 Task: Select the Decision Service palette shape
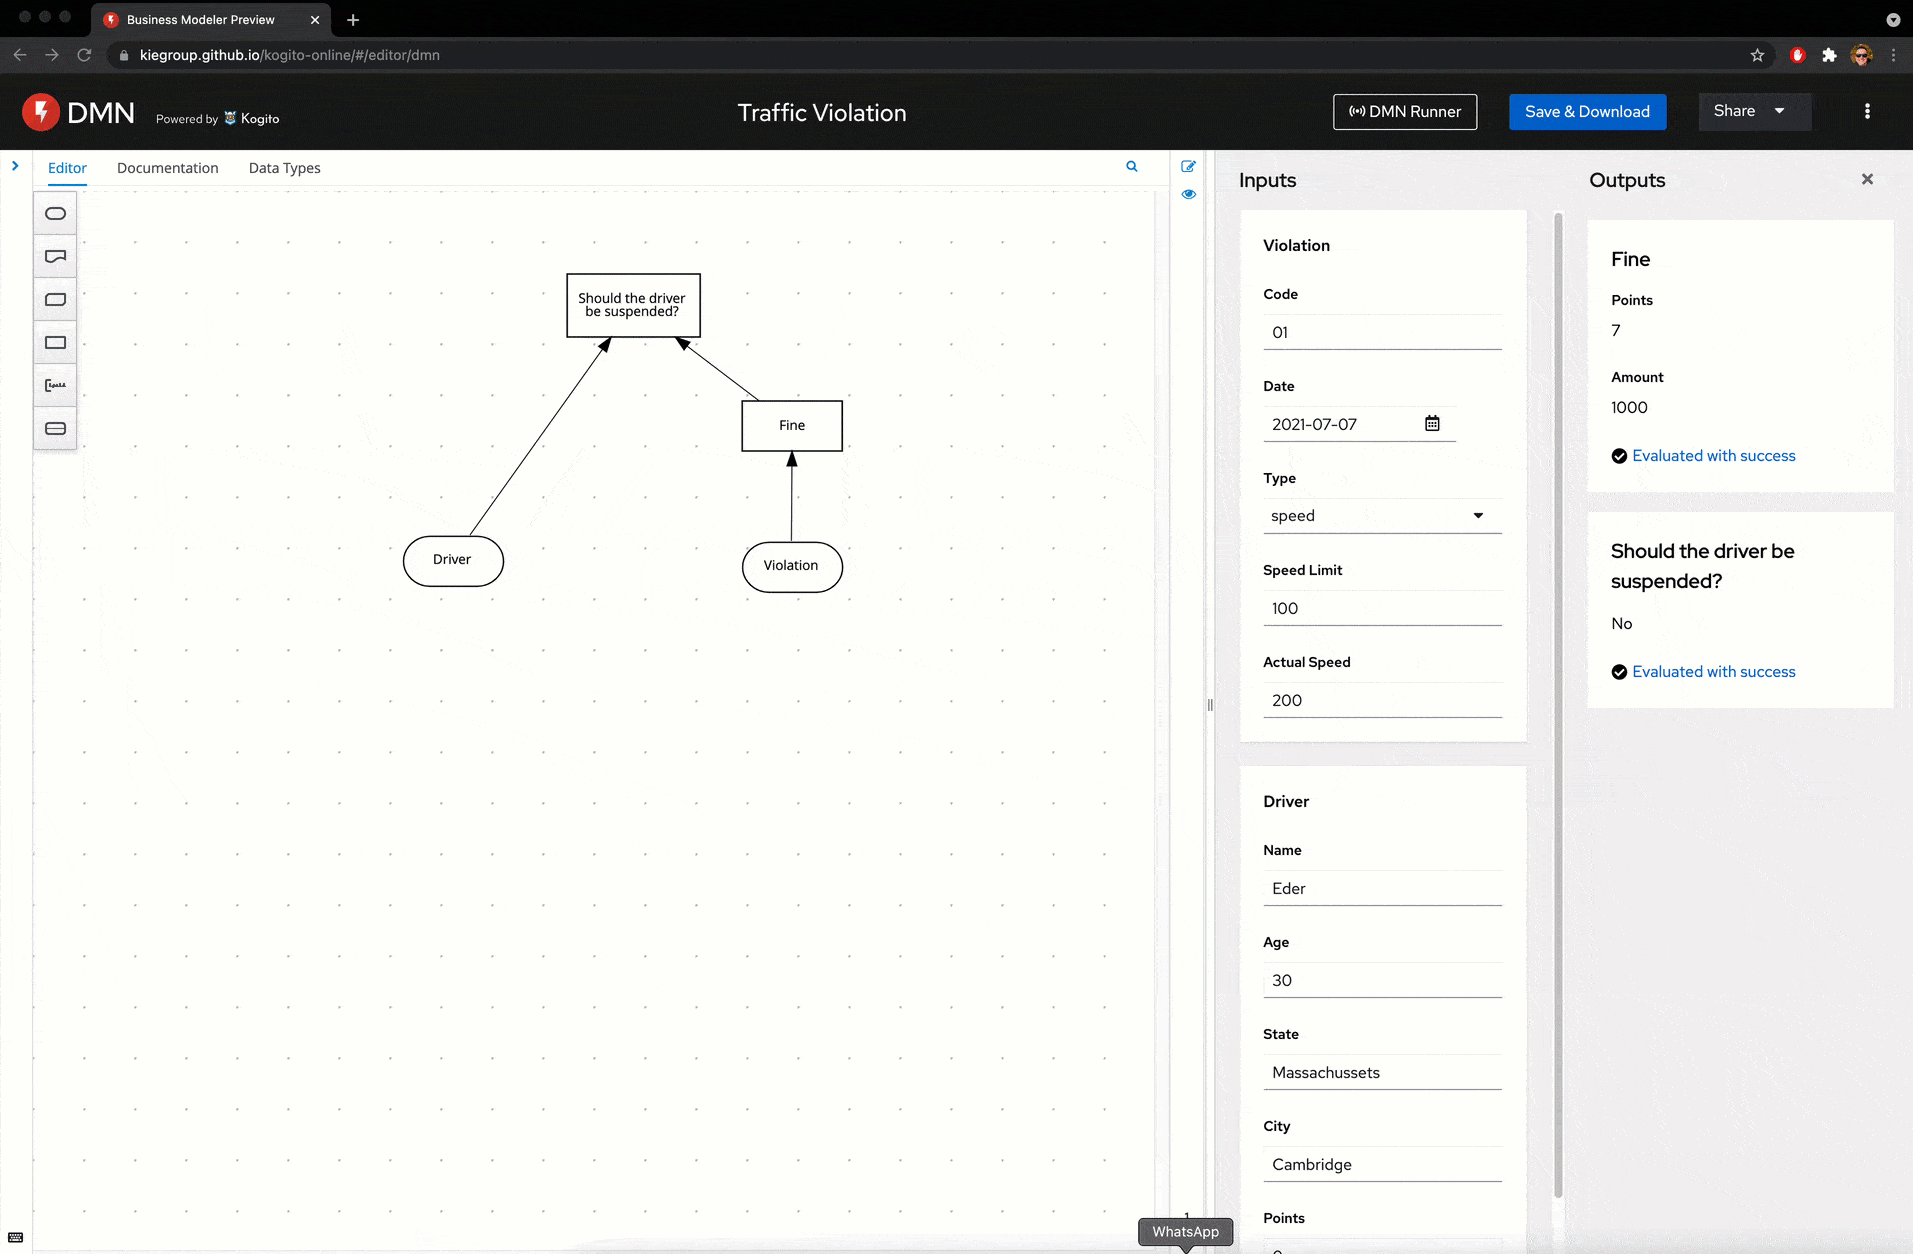(56, 429)
